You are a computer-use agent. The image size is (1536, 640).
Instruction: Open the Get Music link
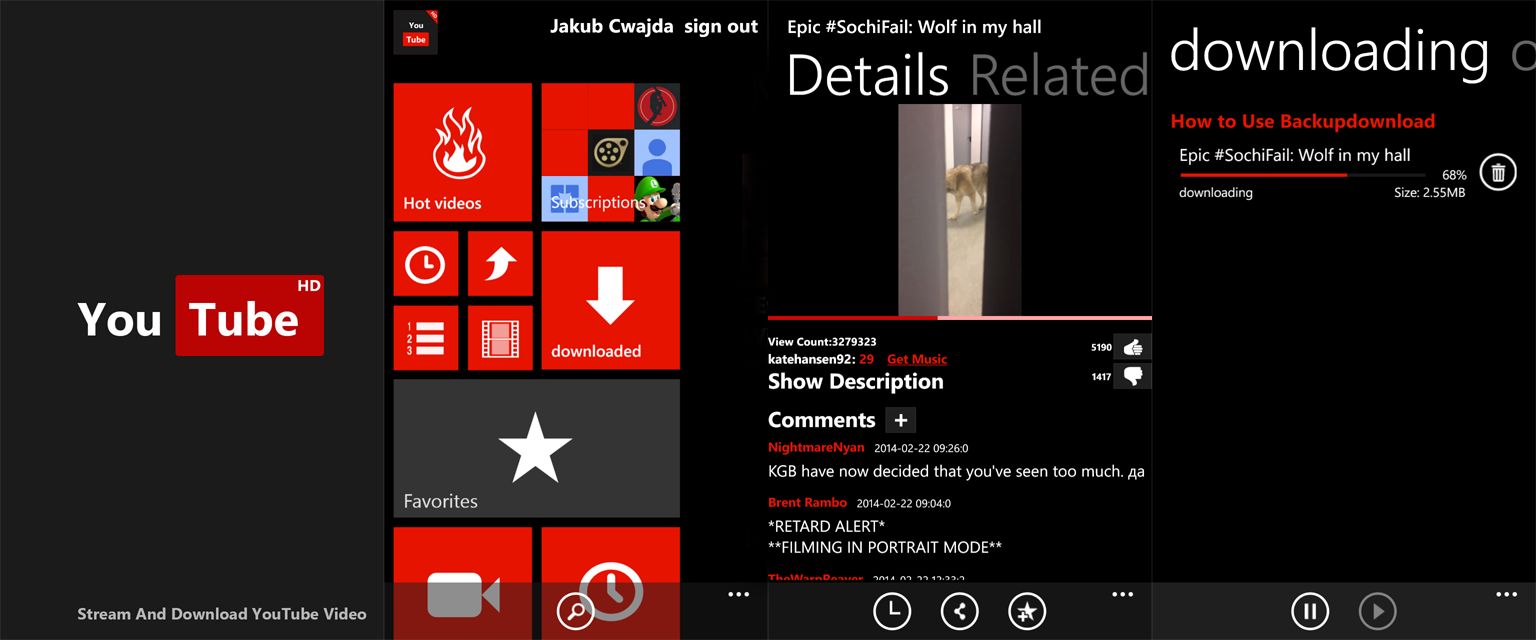tap(916, 359)
